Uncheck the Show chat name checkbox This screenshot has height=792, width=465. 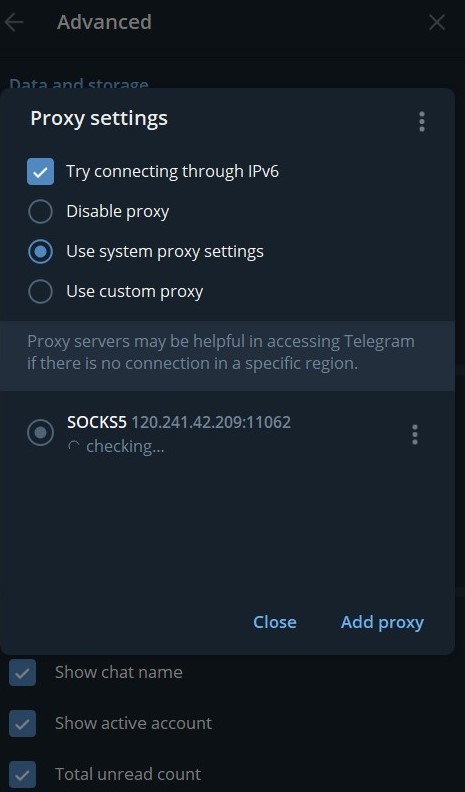[x=22, y=672]
